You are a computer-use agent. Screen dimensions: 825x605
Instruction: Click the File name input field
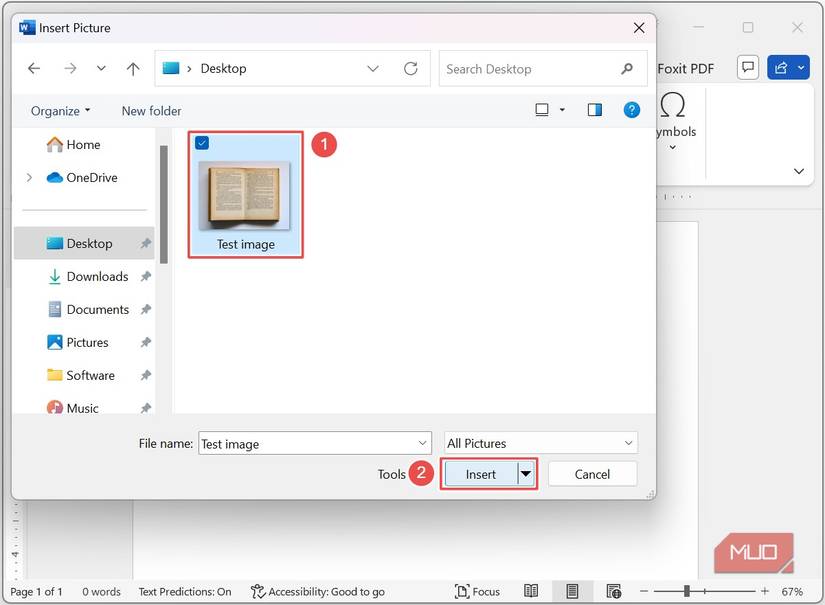click(x=315, y=443)
